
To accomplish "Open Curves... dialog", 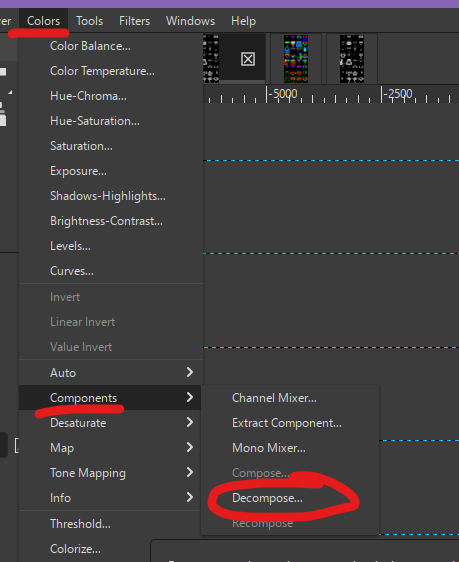I will [x=111, y=271].
